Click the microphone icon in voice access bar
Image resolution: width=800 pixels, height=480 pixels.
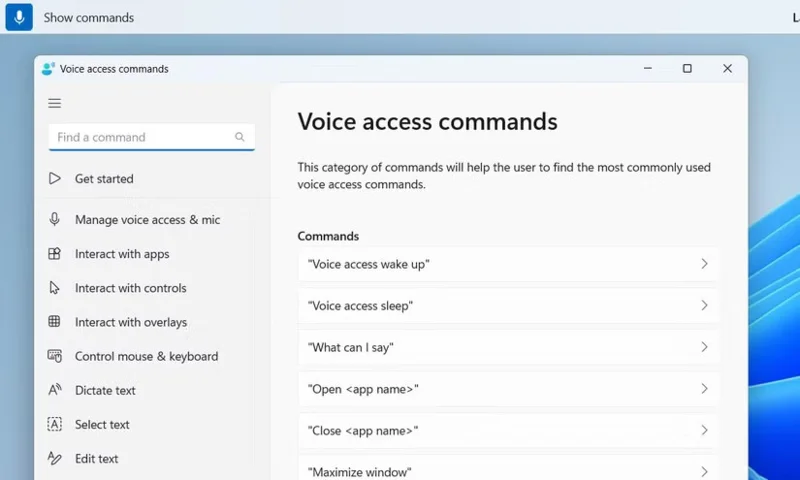tap(19, 17)
